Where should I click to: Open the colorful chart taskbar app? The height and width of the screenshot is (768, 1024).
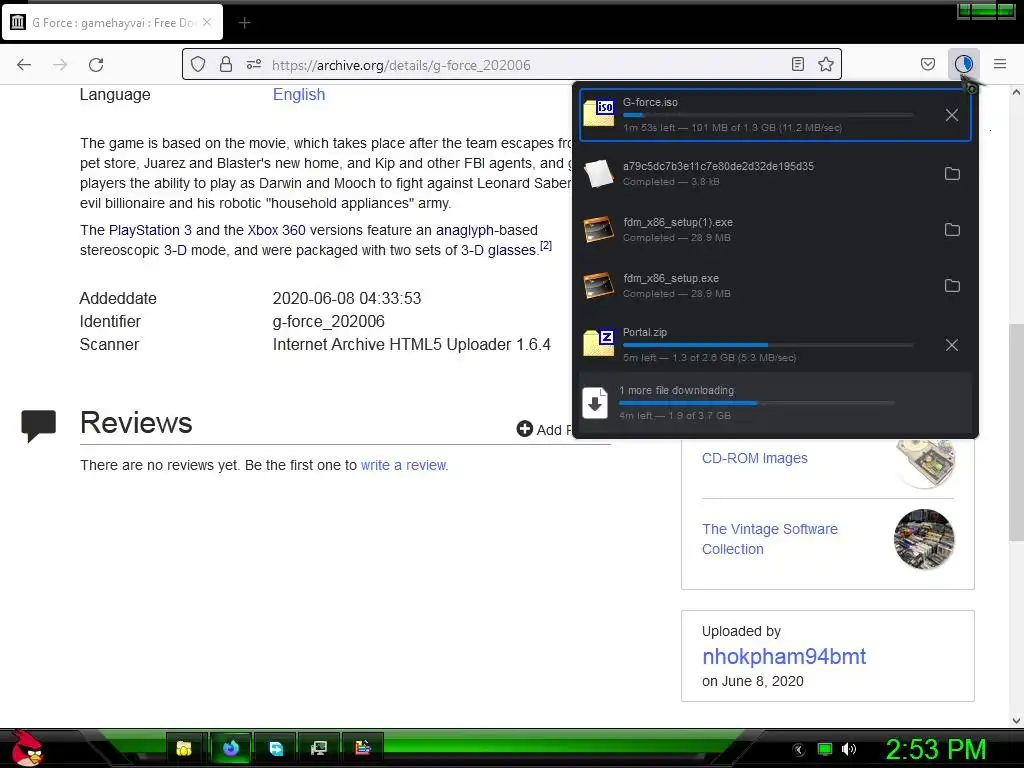362,748
